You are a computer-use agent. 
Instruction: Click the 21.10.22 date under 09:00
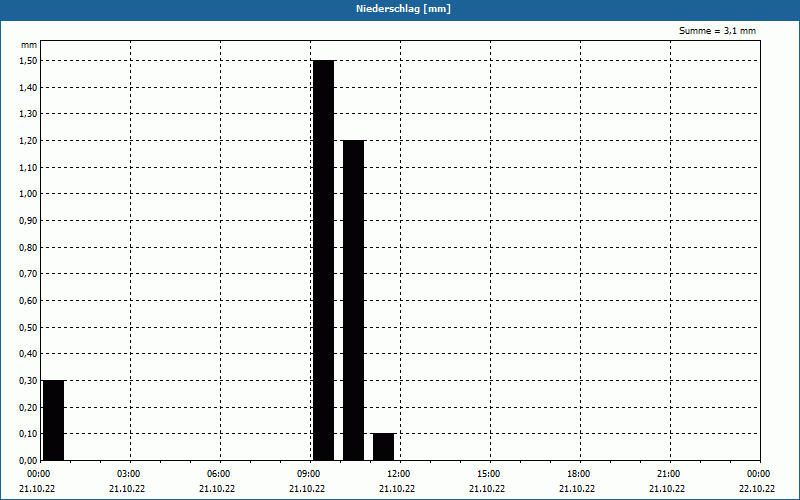tap(307, 489)
